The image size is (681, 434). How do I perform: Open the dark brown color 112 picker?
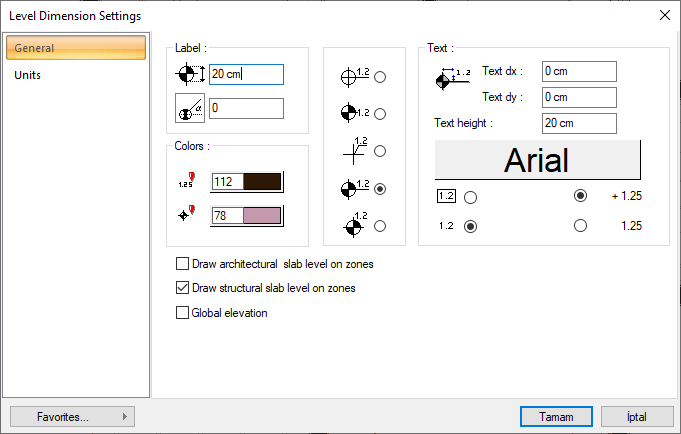(x=247, y=181)
